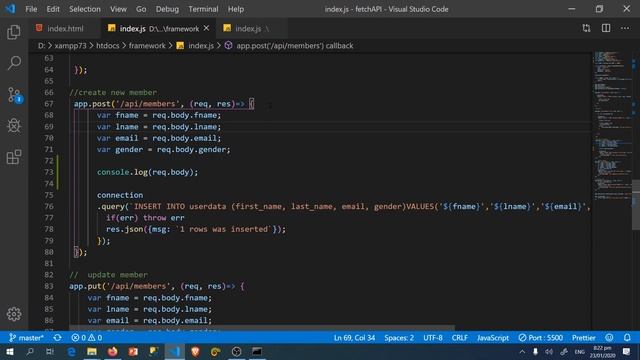Click the feedback smiley icon
Screen dimensions: 640x360
(x=609, y=338)
